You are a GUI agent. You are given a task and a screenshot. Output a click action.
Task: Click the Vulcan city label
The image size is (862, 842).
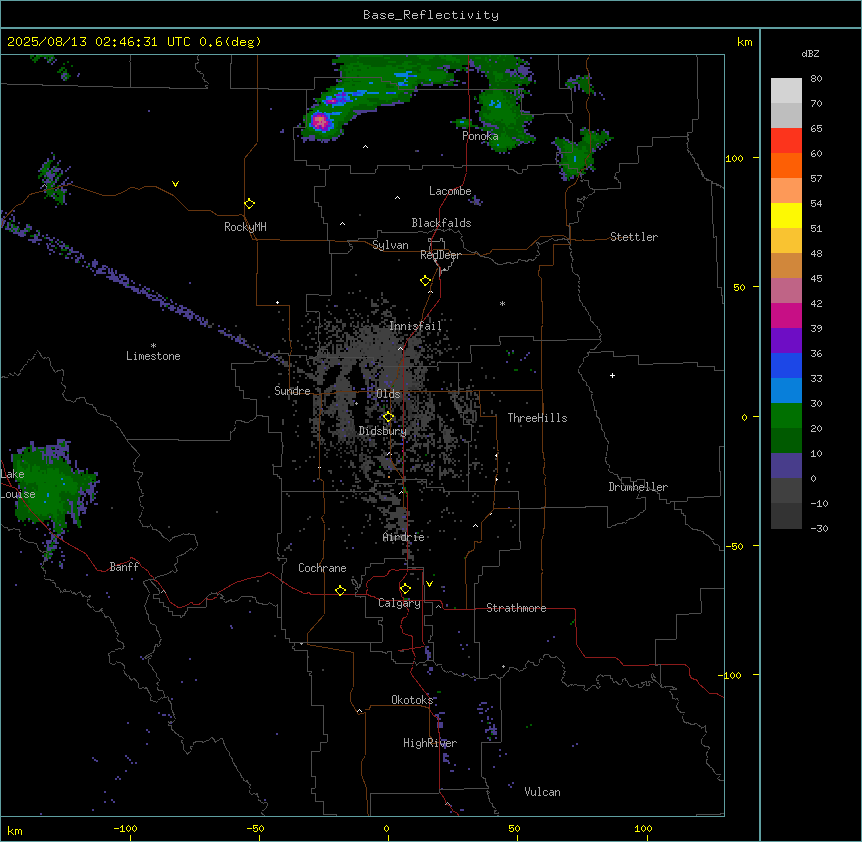(x=543, y=792)
